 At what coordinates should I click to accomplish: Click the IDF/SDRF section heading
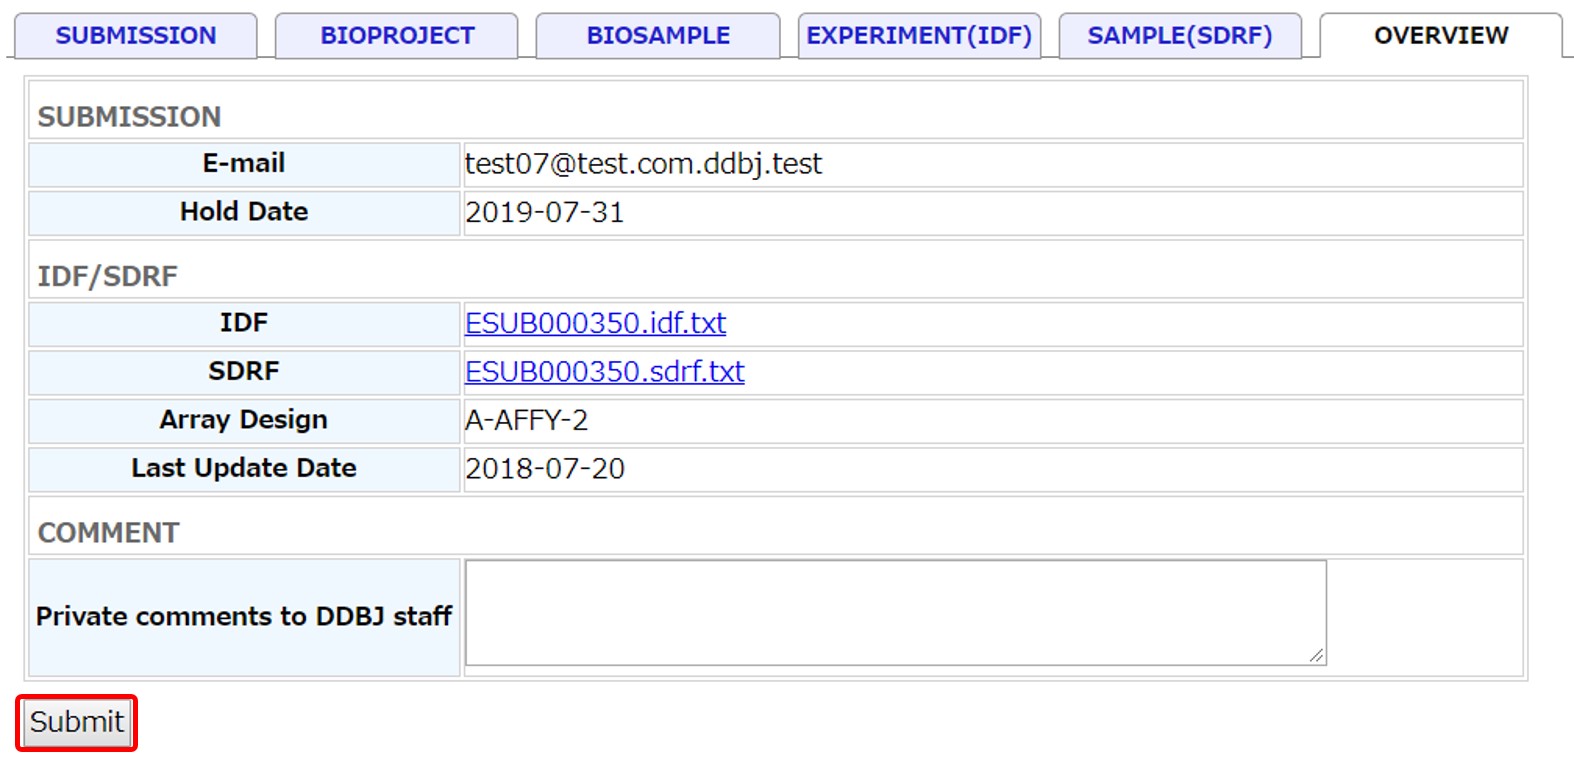(x=107, y=276)
